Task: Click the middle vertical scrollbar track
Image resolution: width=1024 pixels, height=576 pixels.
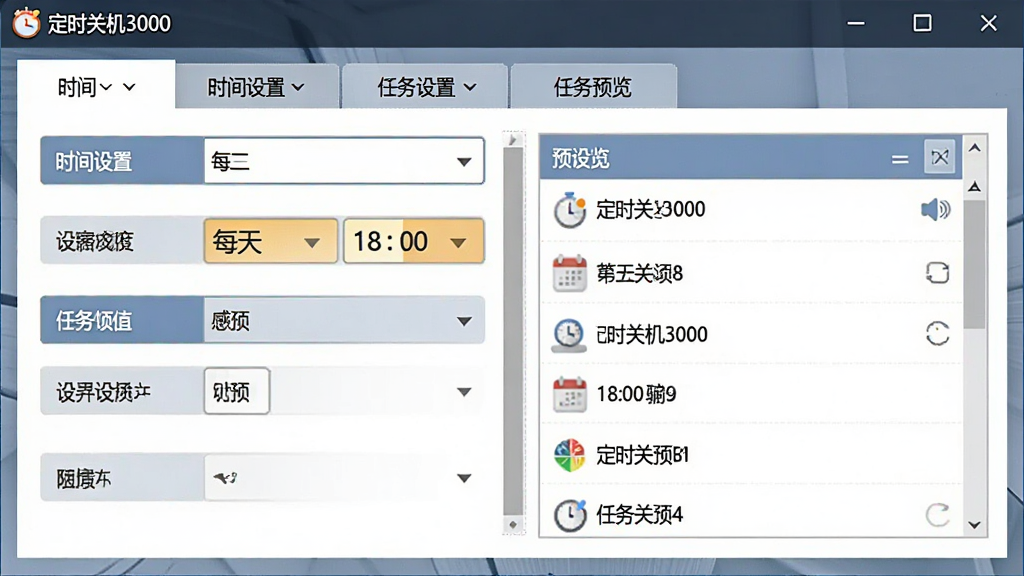Action: [x=513, y=332]
